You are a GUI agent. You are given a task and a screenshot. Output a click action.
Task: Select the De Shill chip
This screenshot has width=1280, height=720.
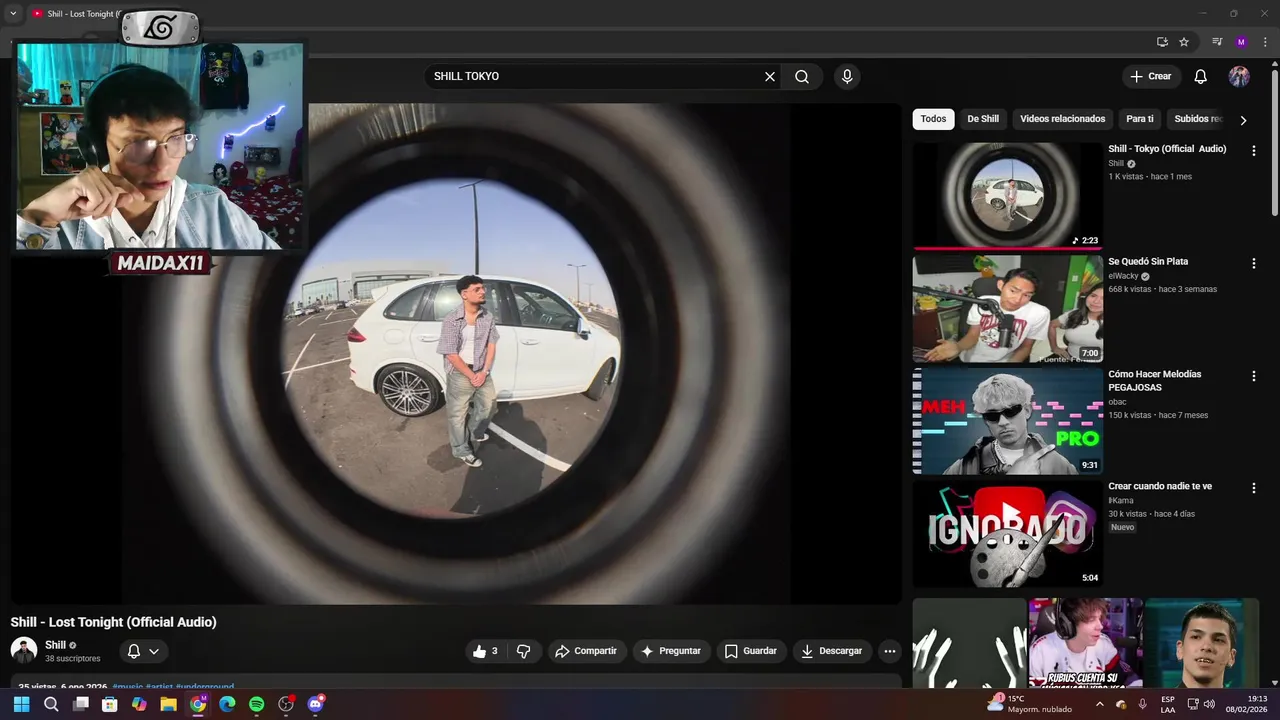983,119
